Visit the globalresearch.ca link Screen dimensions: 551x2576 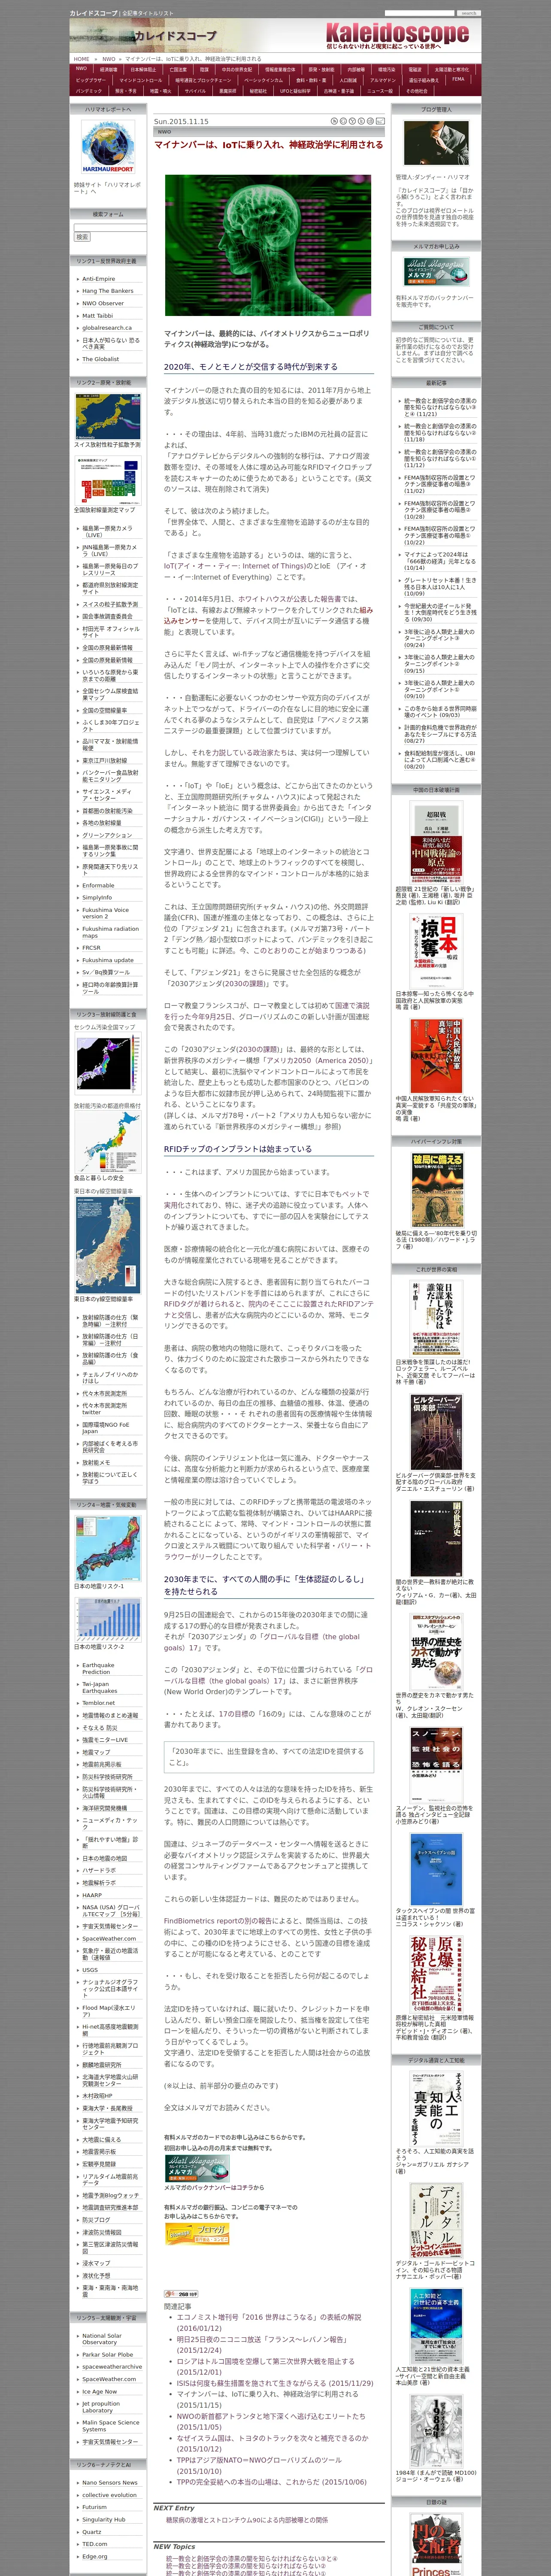click(x=106, y=327)
